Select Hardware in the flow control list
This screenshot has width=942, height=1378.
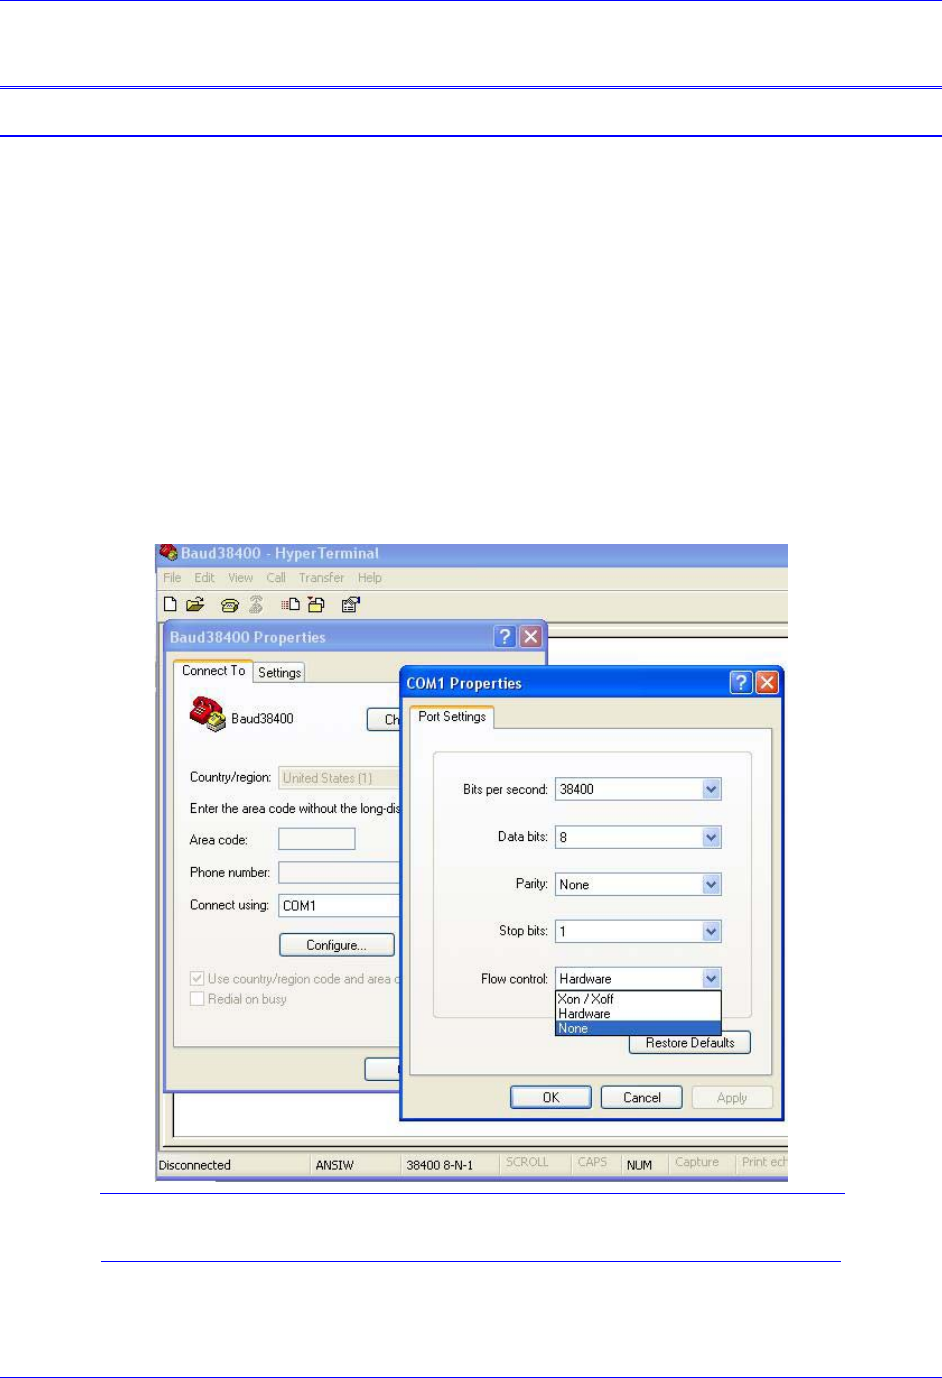coord(638,1013)
